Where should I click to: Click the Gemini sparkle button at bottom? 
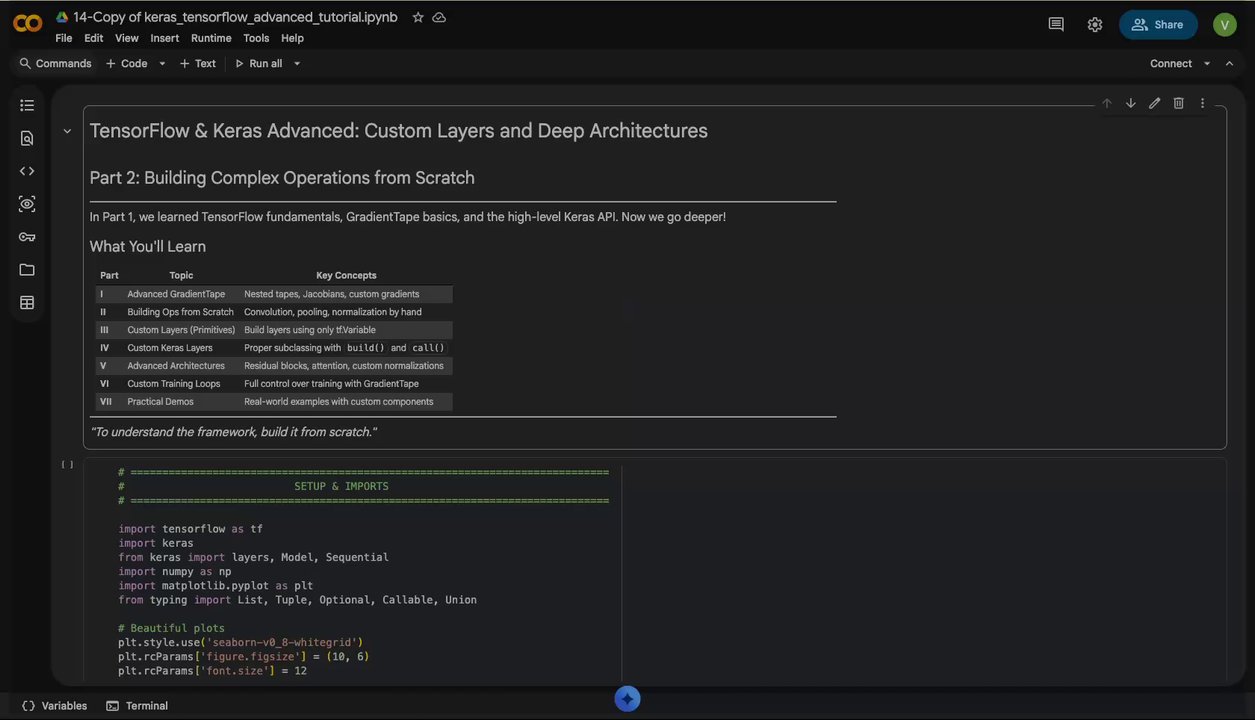(627, 699)
